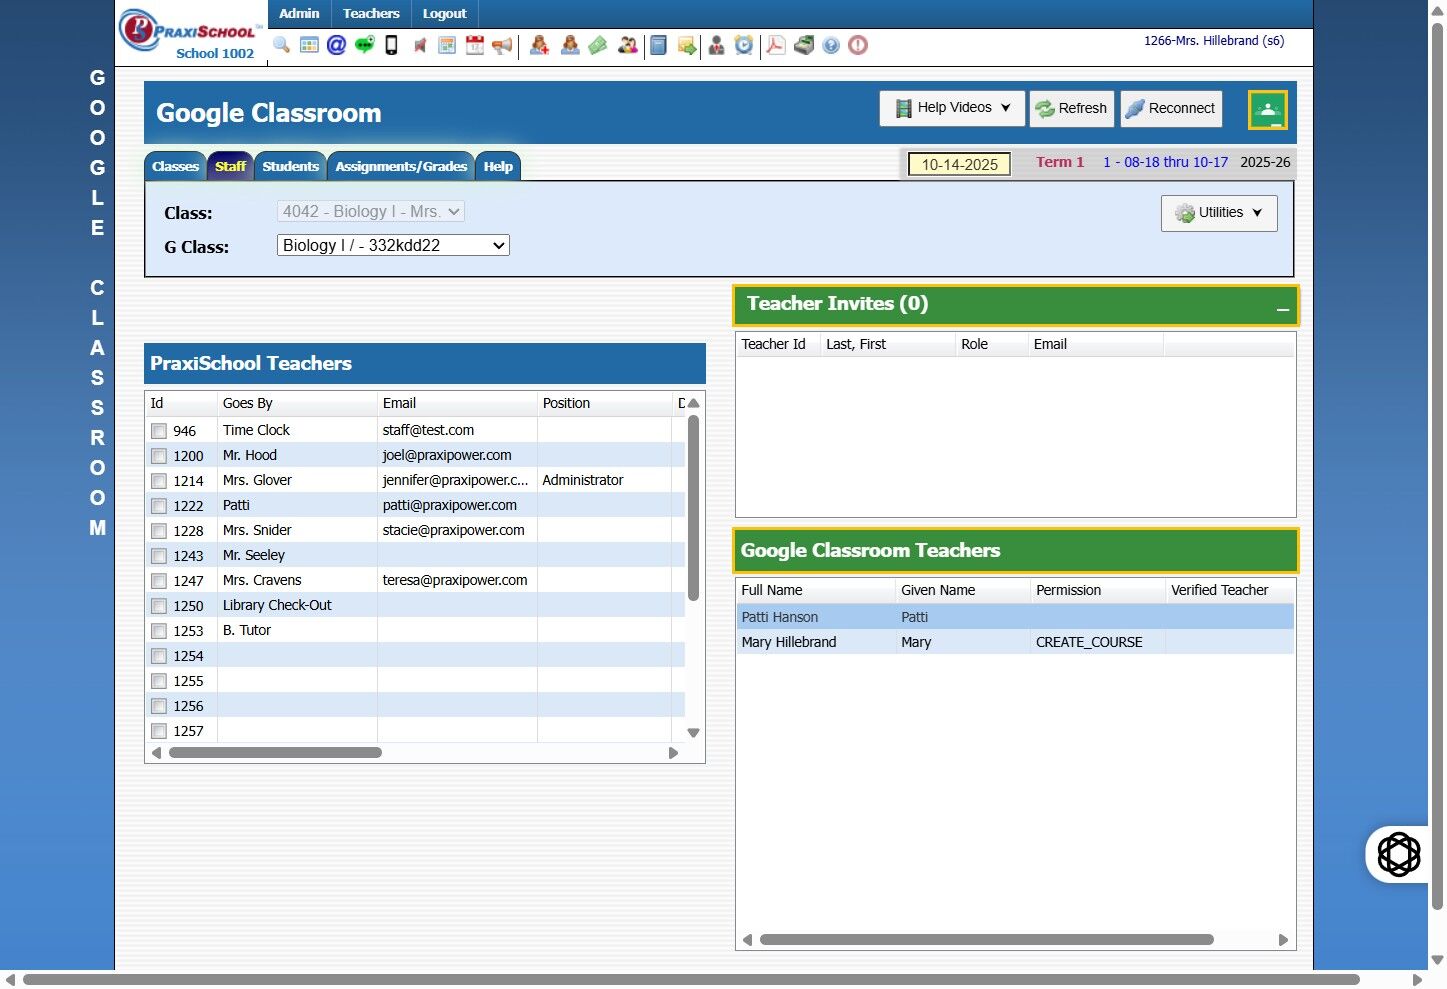Click the green Google Classroom icon
Image resolution: width=1447 pixels, height=989 pixels.
click(1267, 110)
